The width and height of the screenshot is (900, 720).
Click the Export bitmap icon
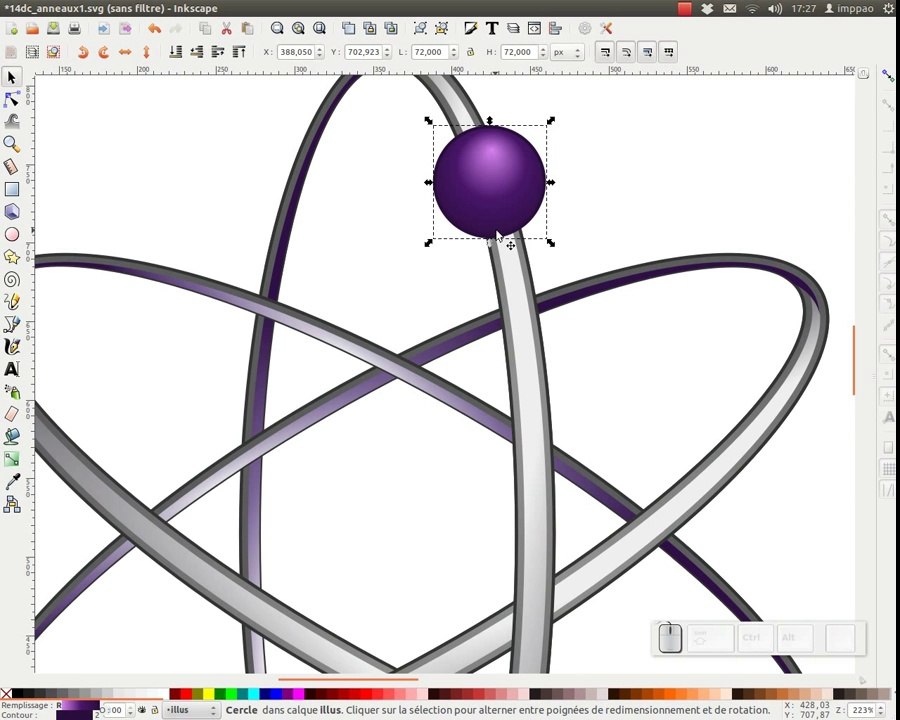125,28
